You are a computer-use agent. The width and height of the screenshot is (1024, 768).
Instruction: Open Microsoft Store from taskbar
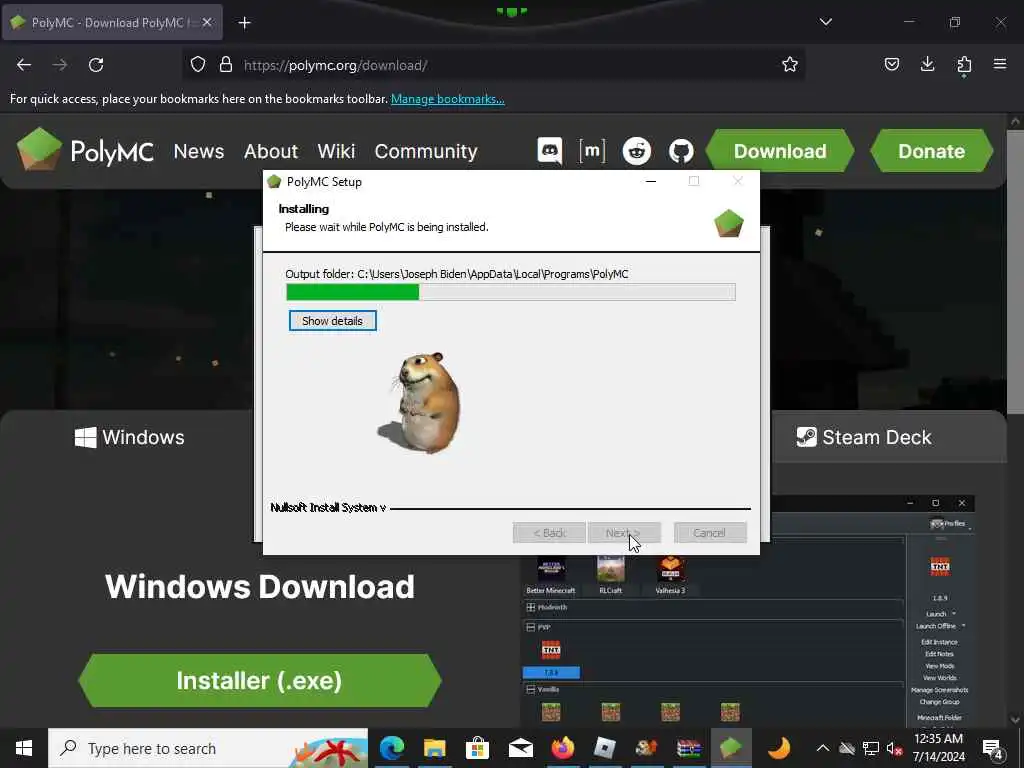point(477,748)
